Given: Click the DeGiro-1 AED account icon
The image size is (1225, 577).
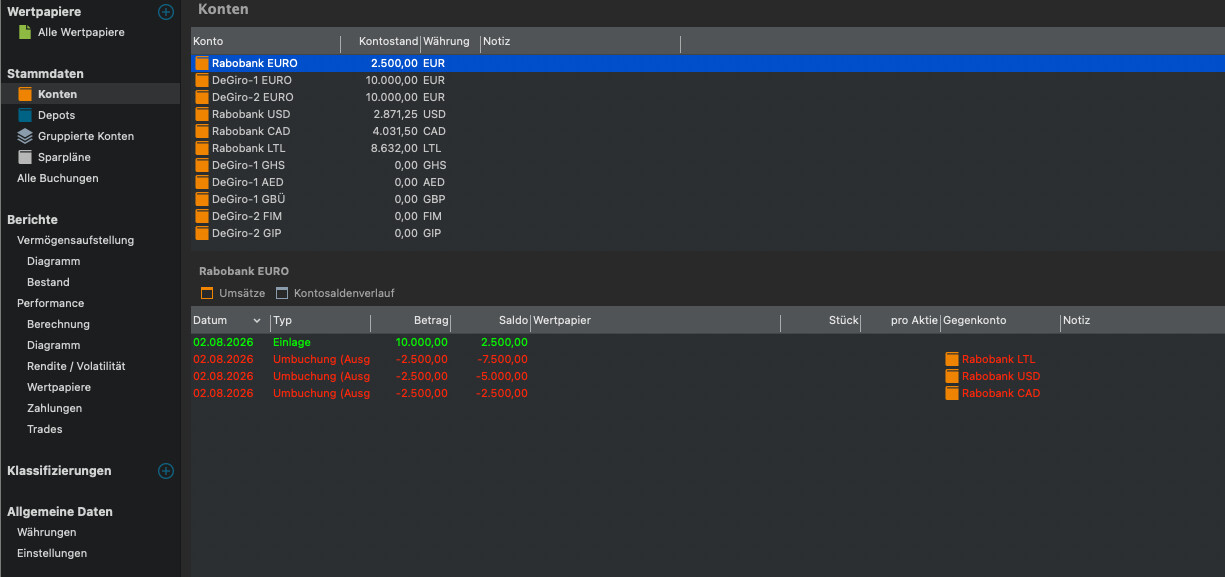Looking at the screenshot, I should [202, 182].
